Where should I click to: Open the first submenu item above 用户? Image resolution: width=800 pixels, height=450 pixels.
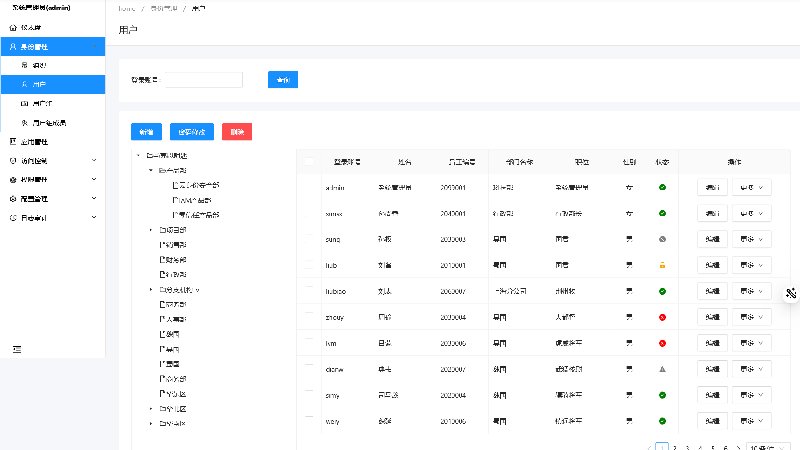point(53,65)
